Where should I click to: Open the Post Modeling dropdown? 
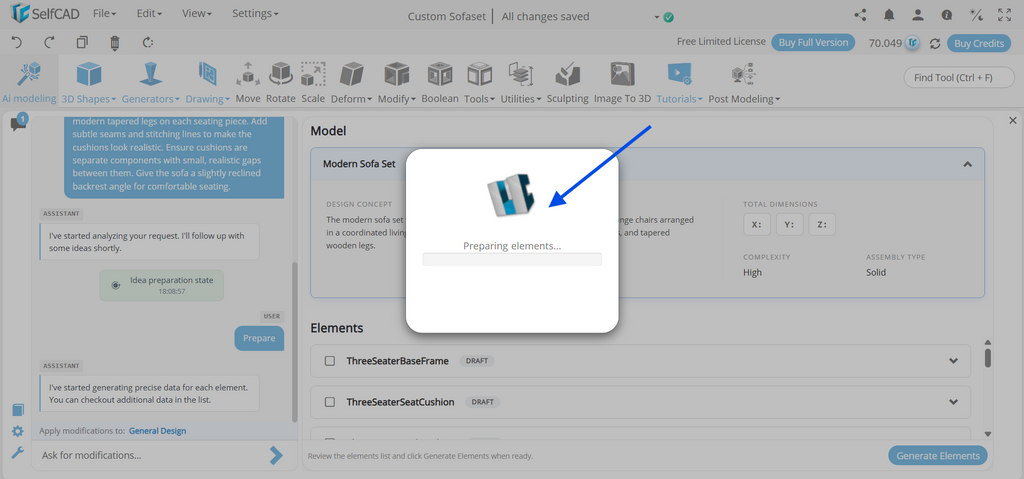coord(744,82)
